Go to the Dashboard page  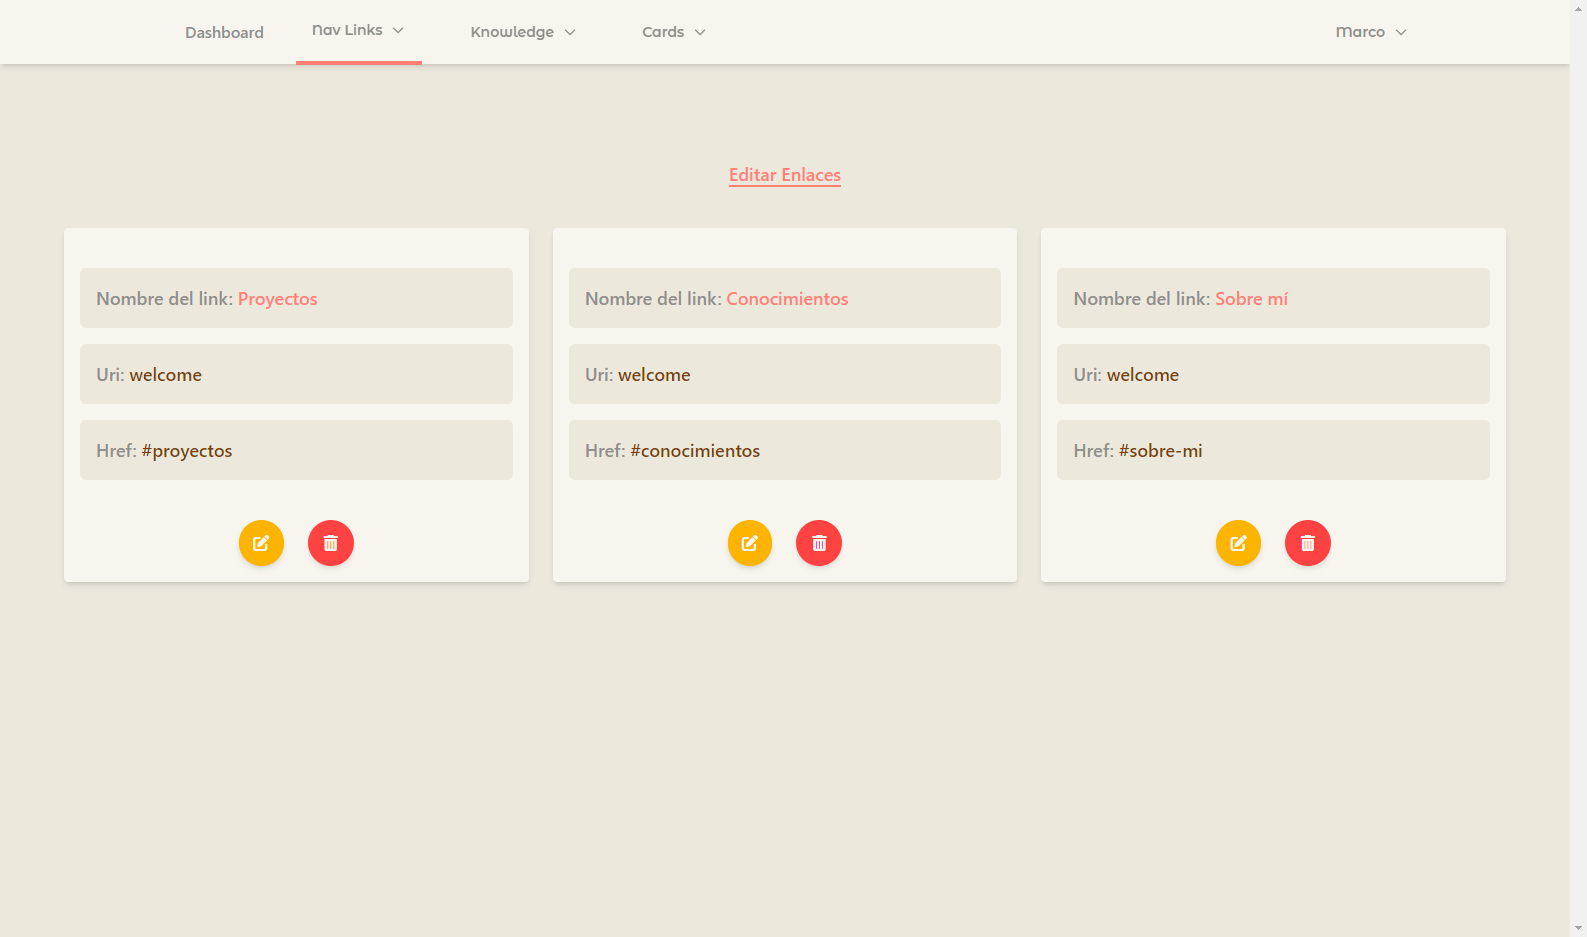tap(224, 32)
